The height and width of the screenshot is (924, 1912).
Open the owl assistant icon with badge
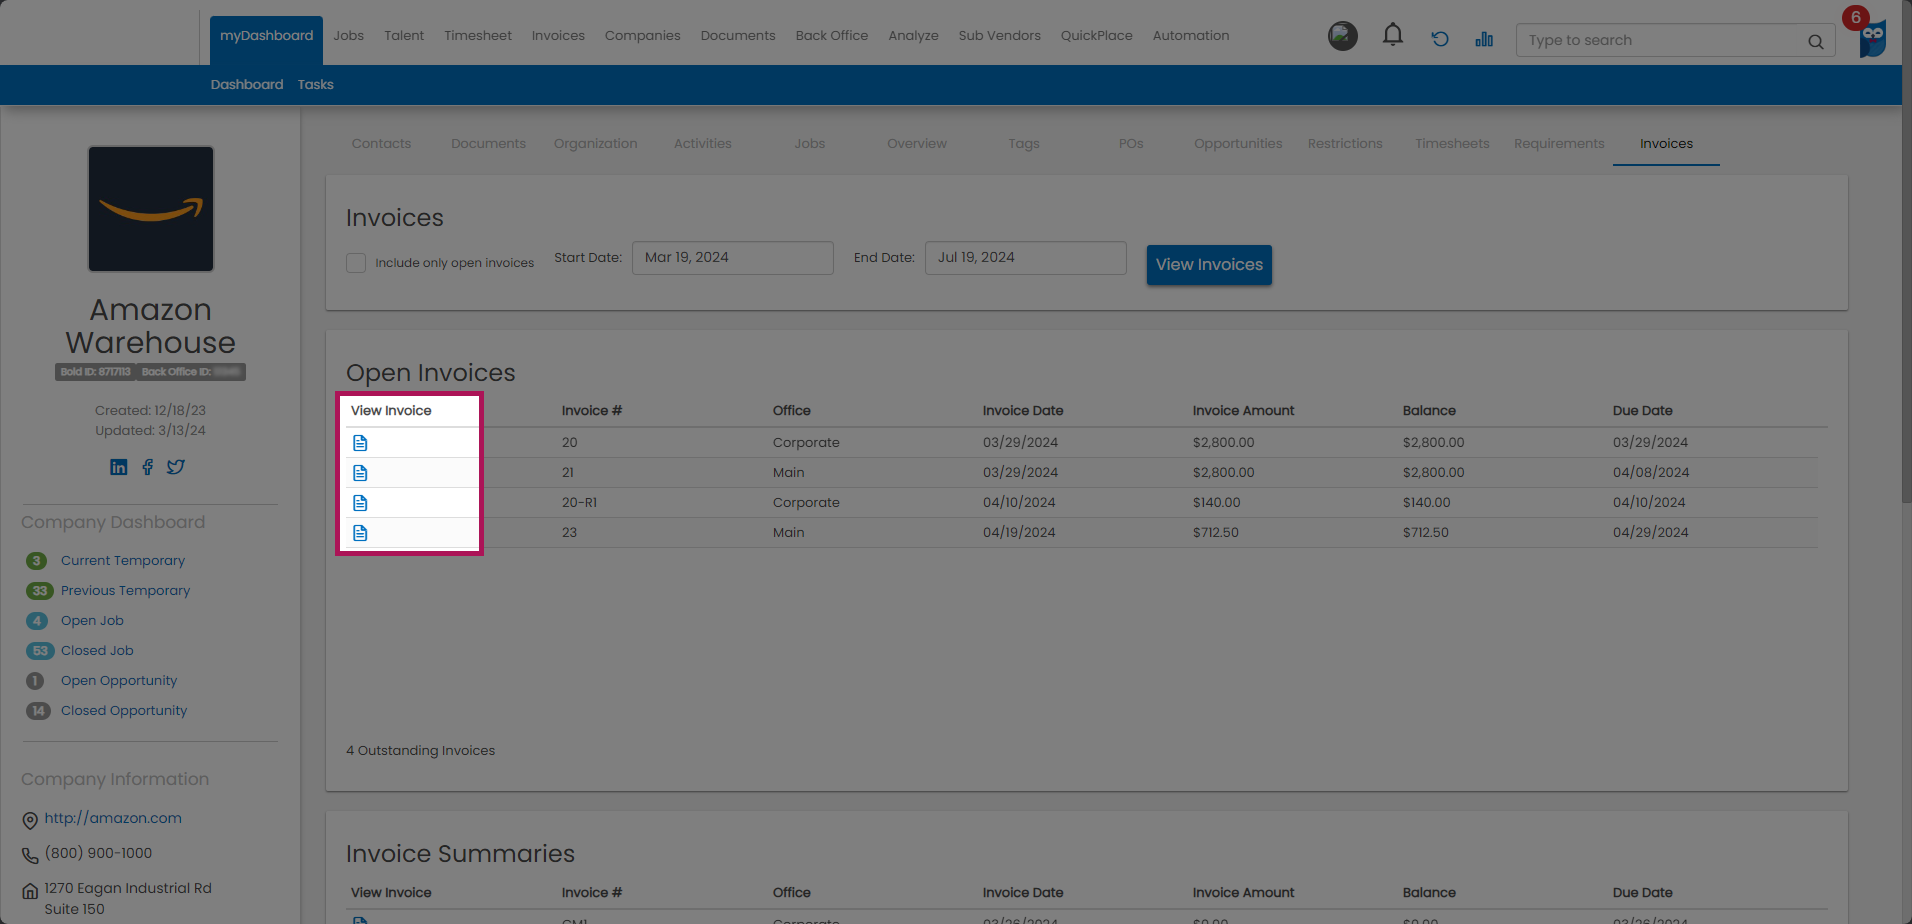coord(1871,38)
